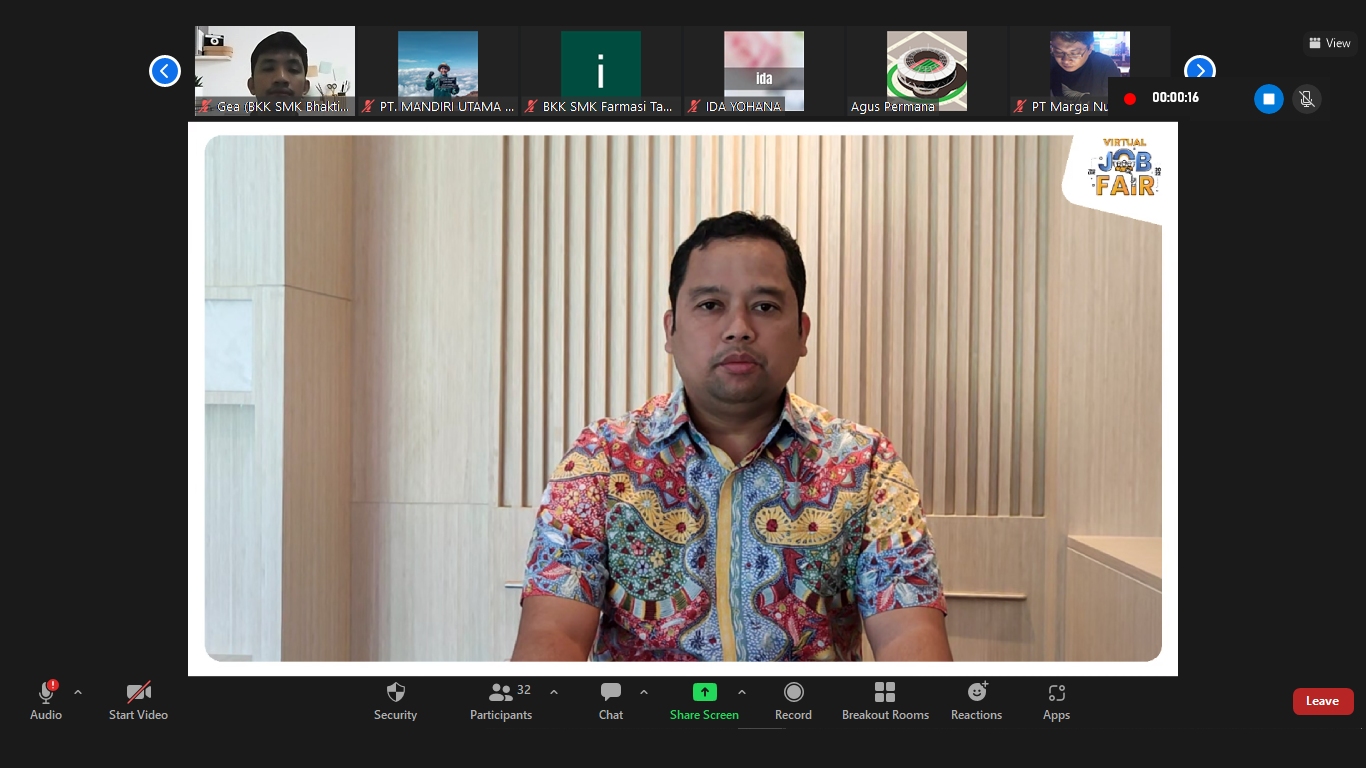The height and width of the screenshot is (768, 1366).
Task: Stop the recording with blue stop button
Action: point(1268,99)
